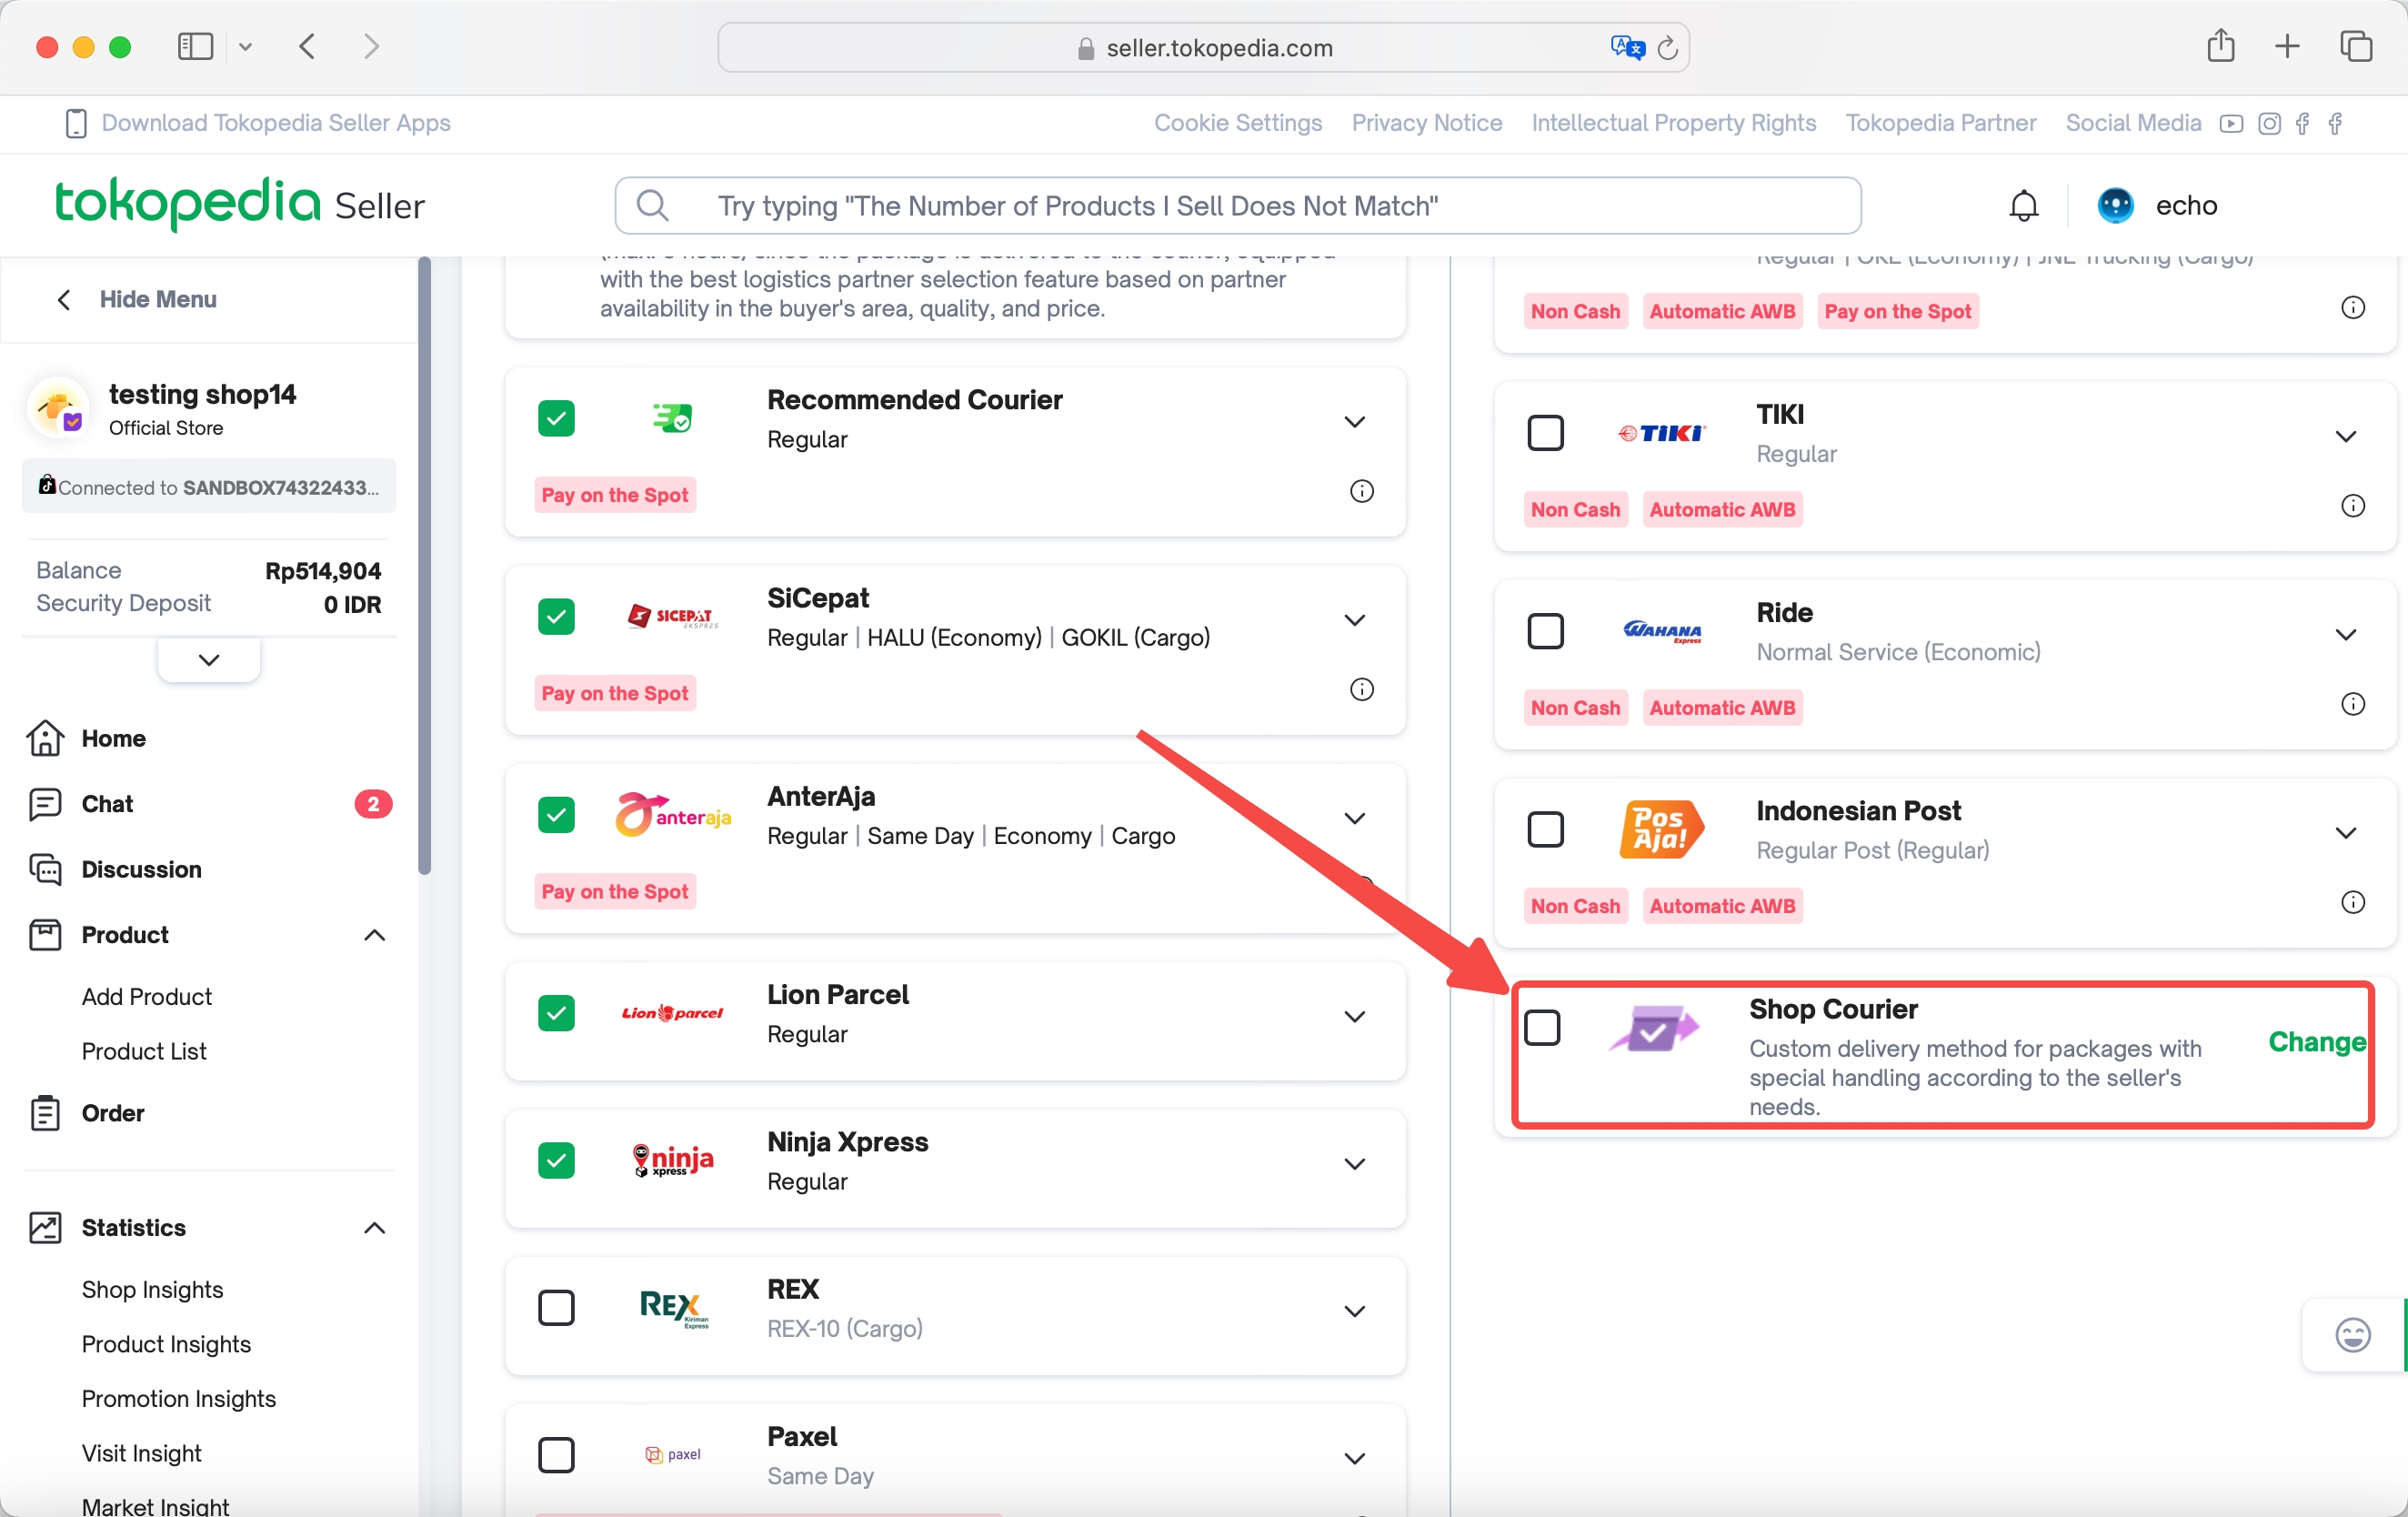Uncheck the AnterAja courier checkbox
Viewport: 2408px width, 1517px height.
click(556, 815)
